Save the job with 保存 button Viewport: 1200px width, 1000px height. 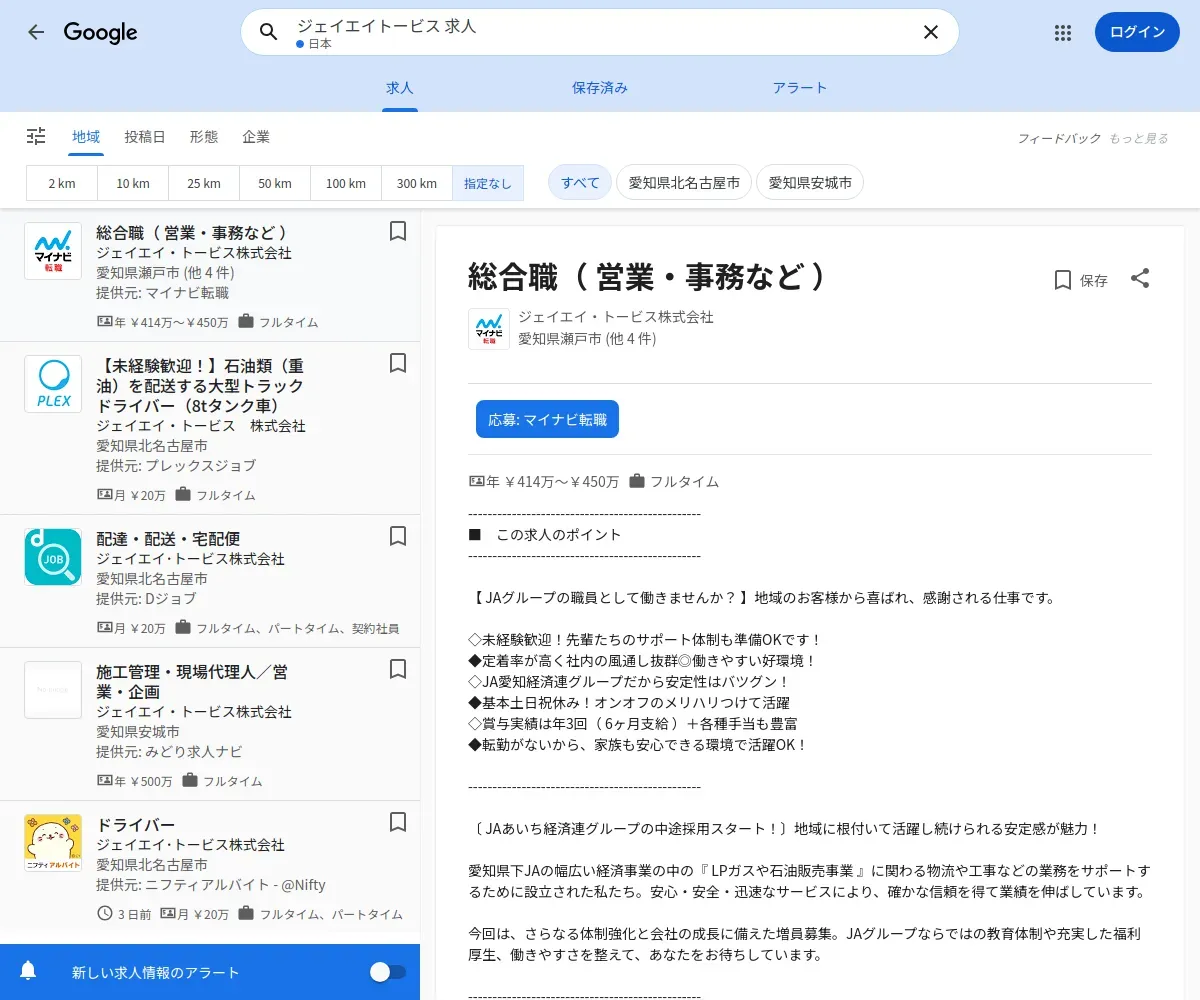(1081, 280)
